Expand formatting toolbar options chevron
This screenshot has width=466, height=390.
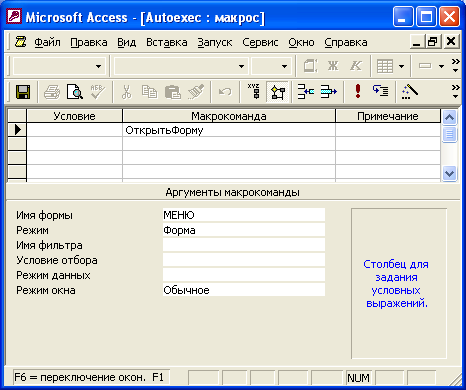[x=455, y=66]
